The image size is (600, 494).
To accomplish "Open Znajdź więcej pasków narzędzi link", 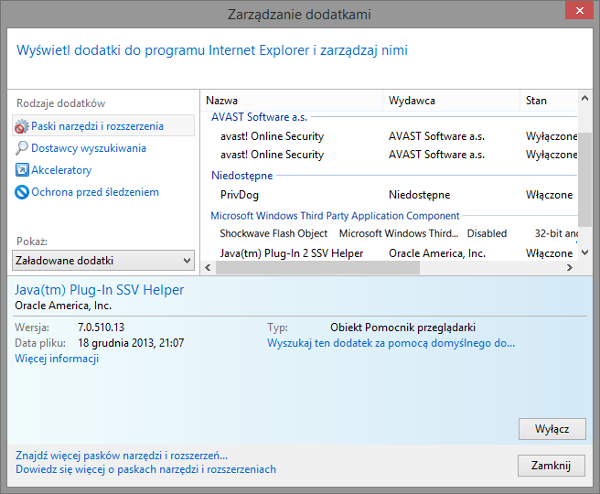I will 121,456.
